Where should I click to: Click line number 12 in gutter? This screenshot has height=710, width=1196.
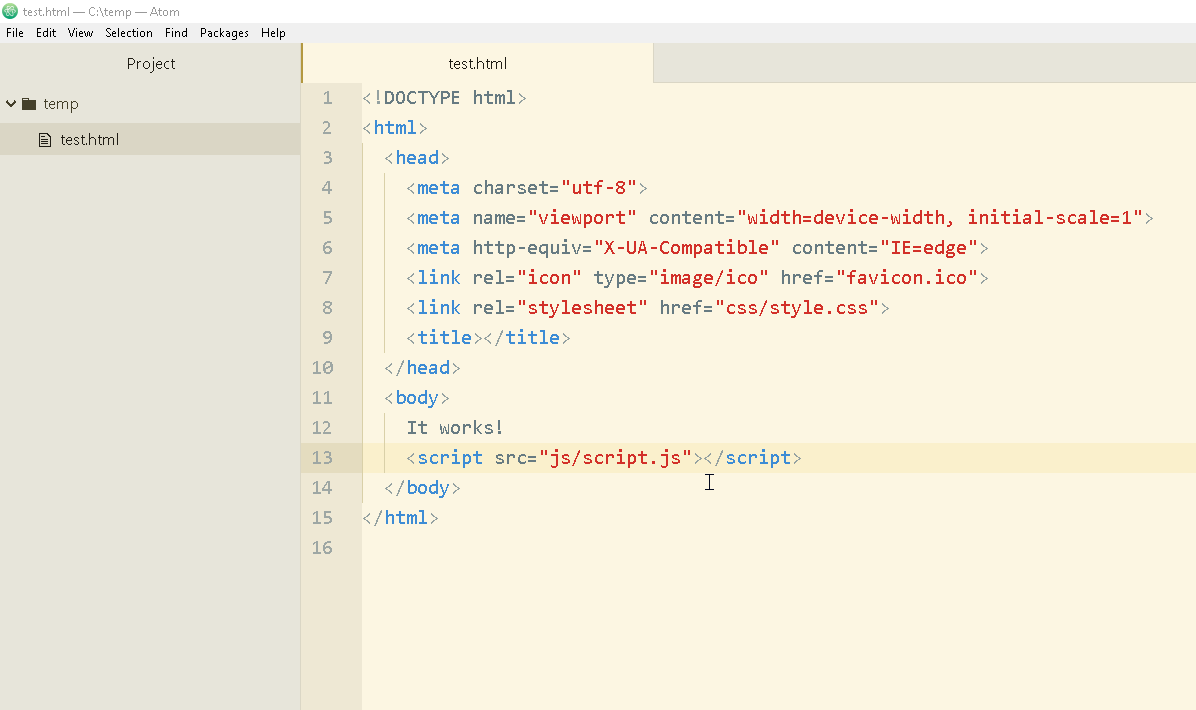(x=322, y=428)
